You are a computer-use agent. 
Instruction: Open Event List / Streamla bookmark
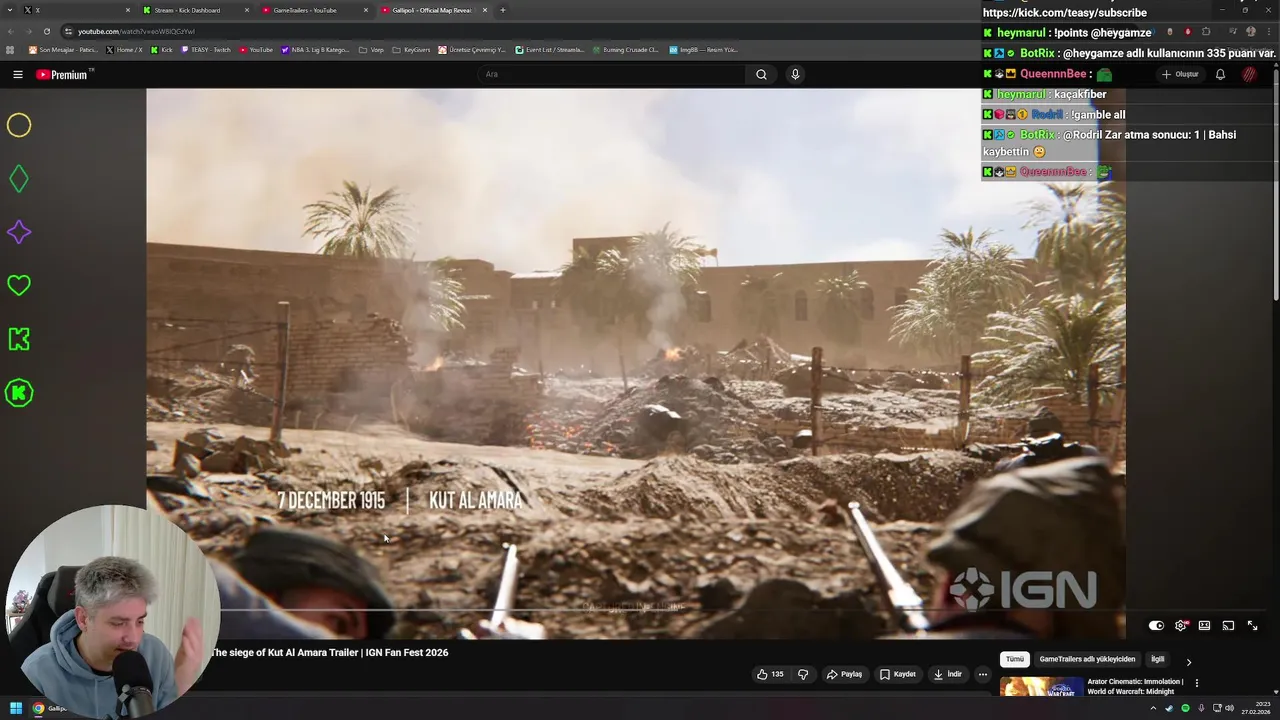pyautogui.click(x=550, y=50)
